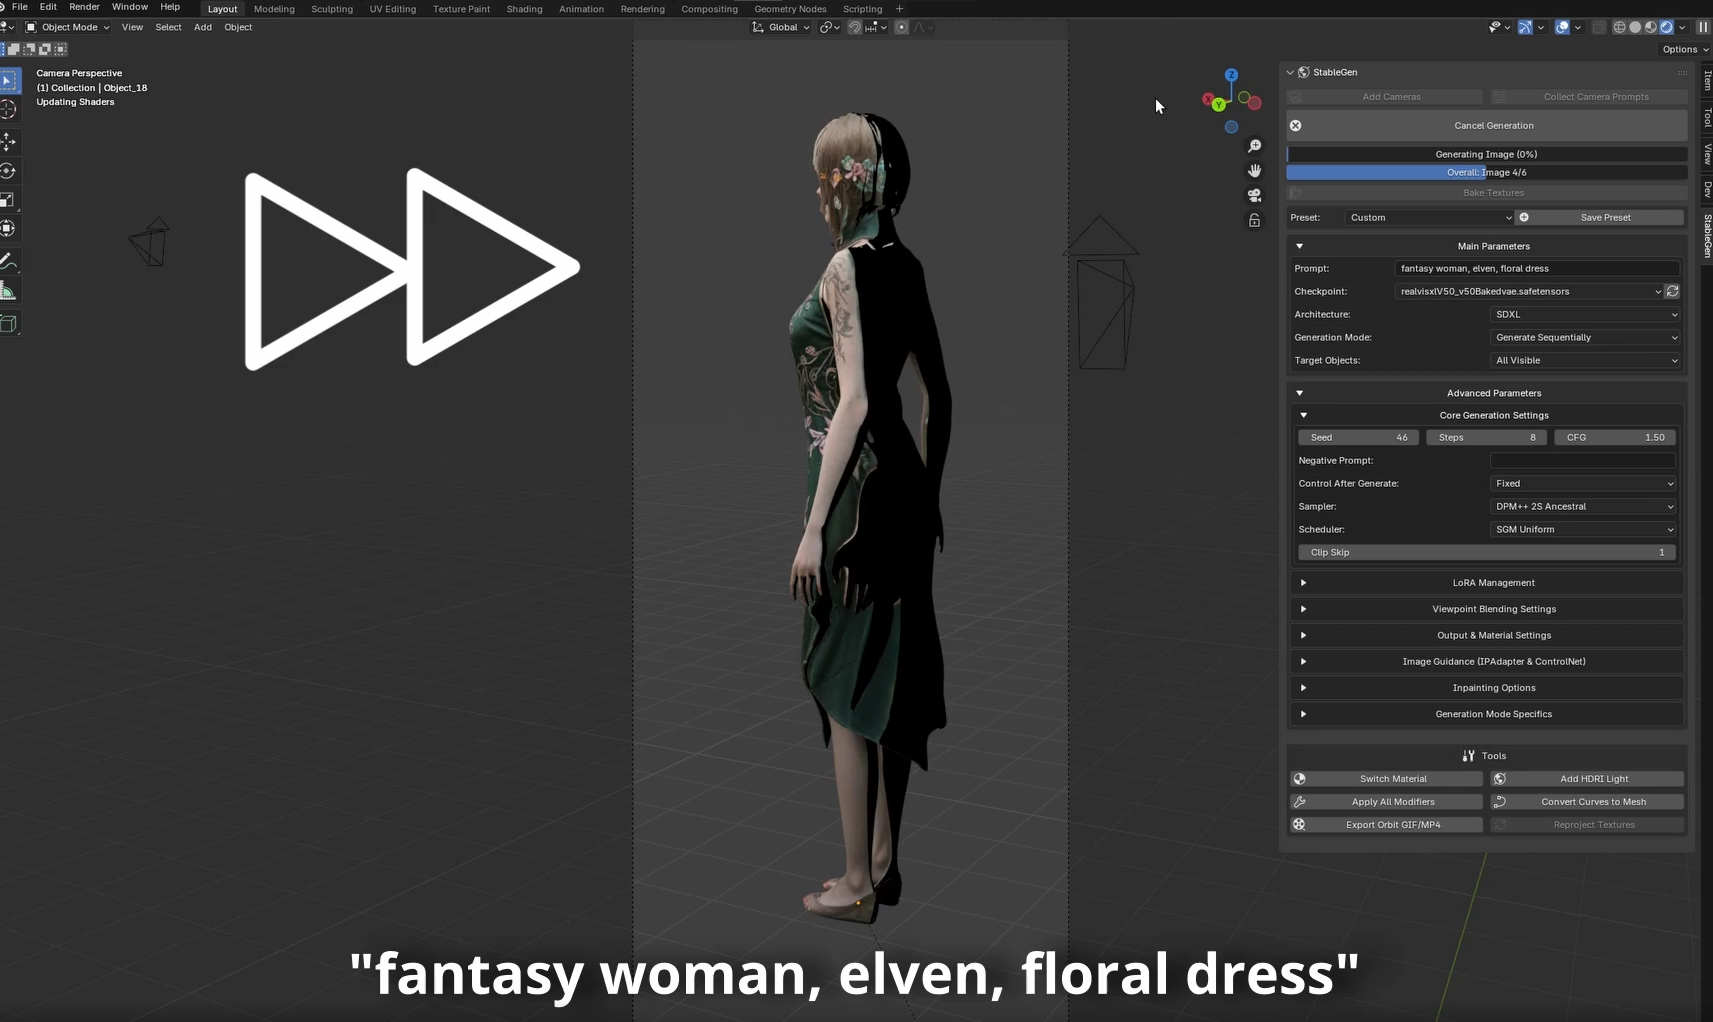Expand Output & Material Settings
The width and height of the screenshot is (1713, 1022).
1488,635
